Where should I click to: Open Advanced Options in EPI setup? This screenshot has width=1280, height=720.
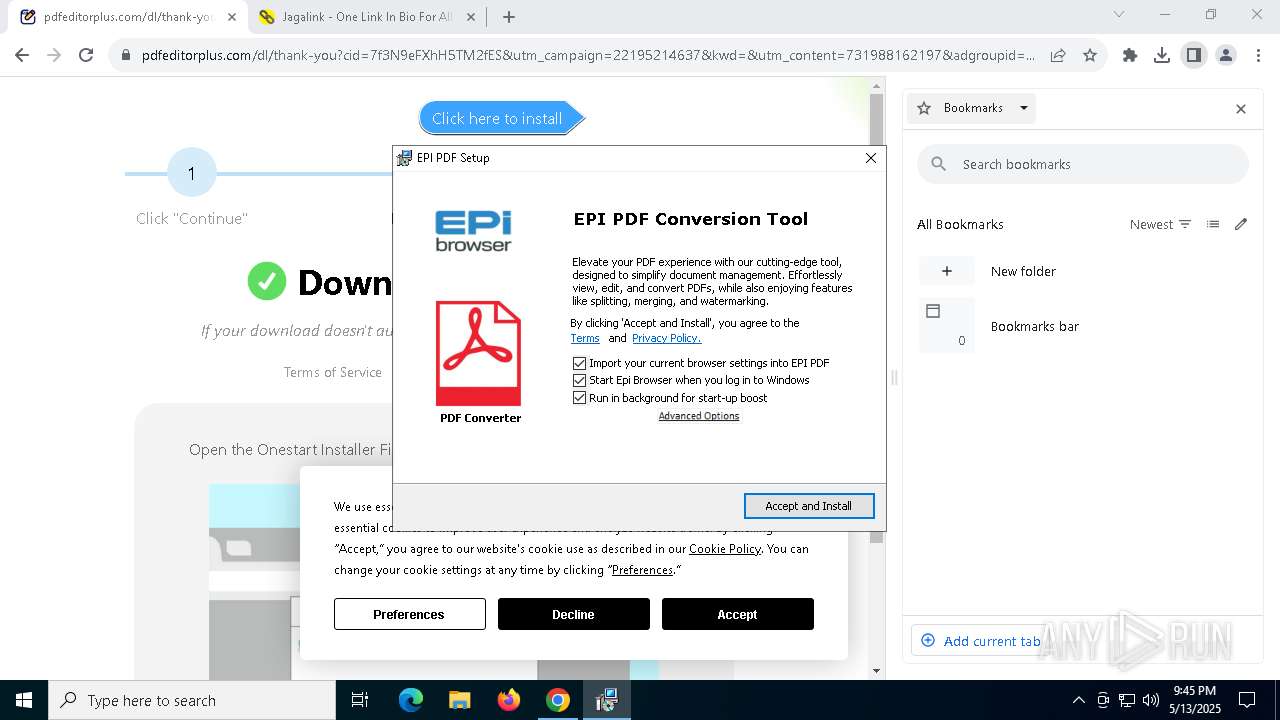pyautogui.click(x=699, y=416)
